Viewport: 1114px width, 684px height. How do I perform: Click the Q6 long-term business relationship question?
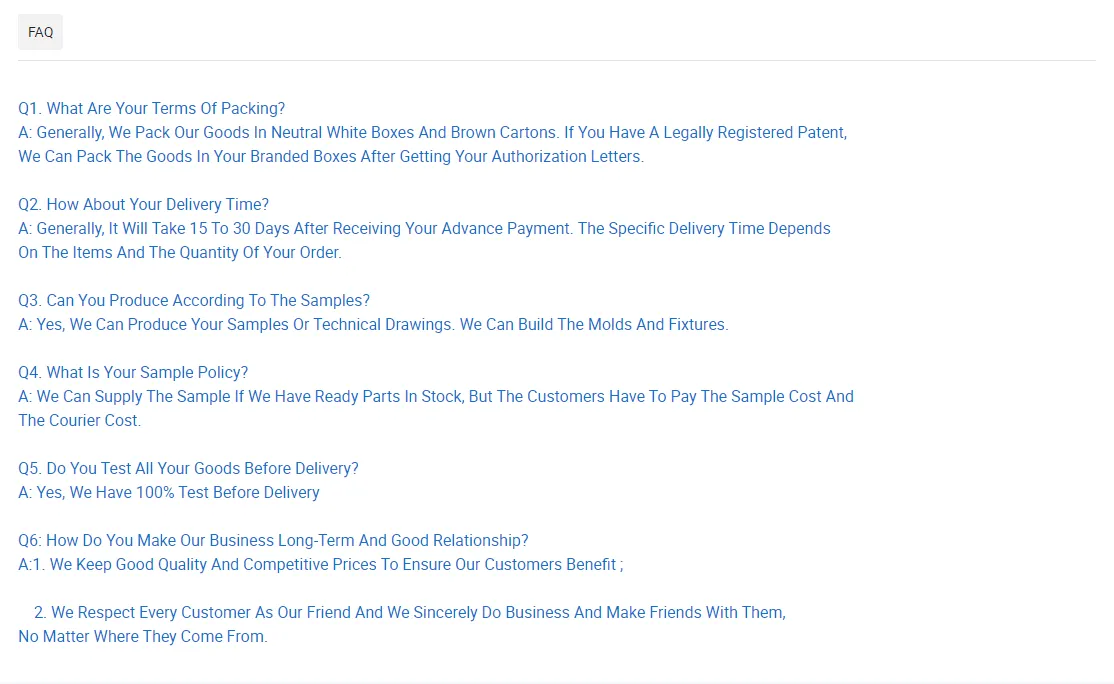click(x=273, y=540)
